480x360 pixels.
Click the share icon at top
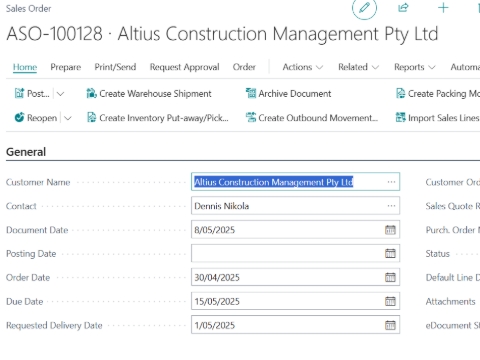[x=403, y=7]
